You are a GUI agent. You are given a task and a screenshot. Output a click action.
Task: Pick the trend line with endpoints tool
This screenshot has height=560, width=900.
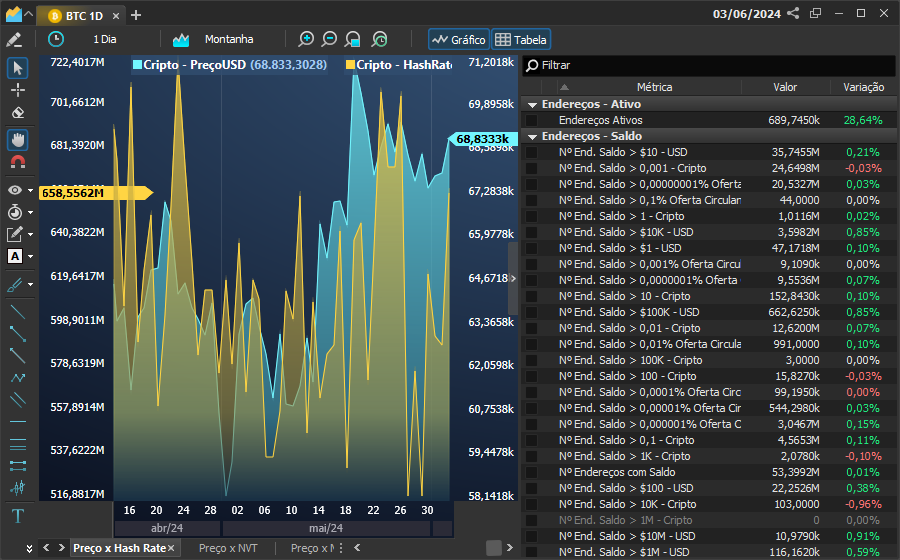click(x=18, y=333)
